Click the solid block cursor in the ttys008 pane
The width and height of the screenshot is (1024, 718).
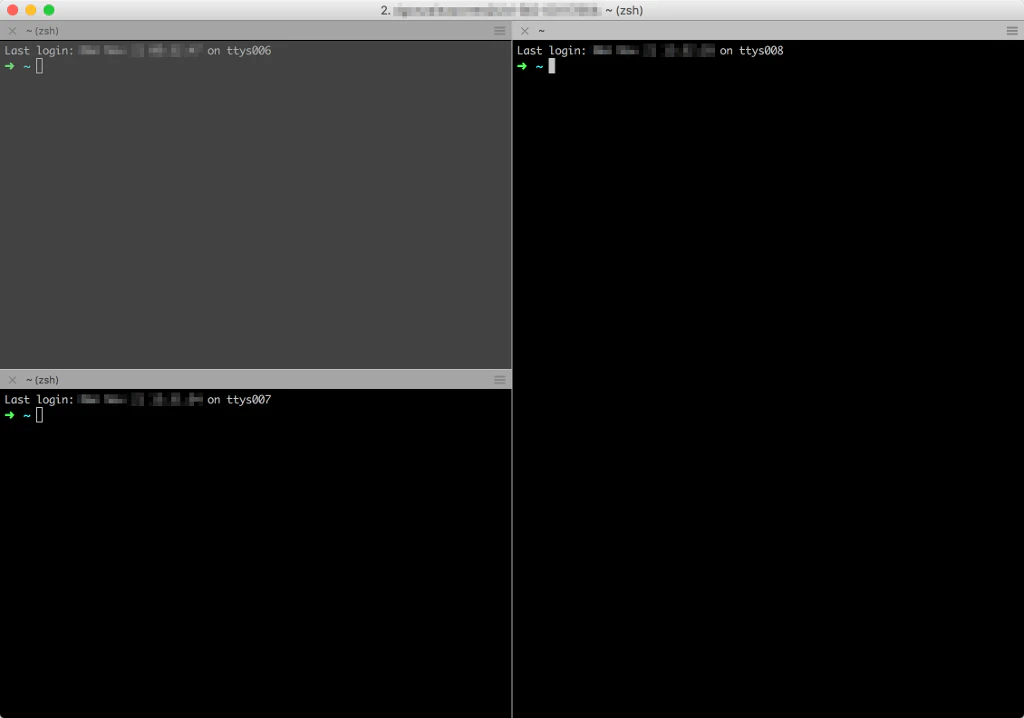(x=551, y=66)
